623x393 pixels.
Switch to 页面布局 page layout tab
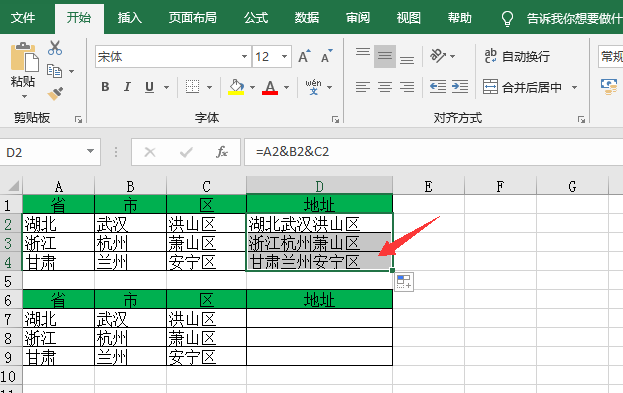click(x=193, y=18)
